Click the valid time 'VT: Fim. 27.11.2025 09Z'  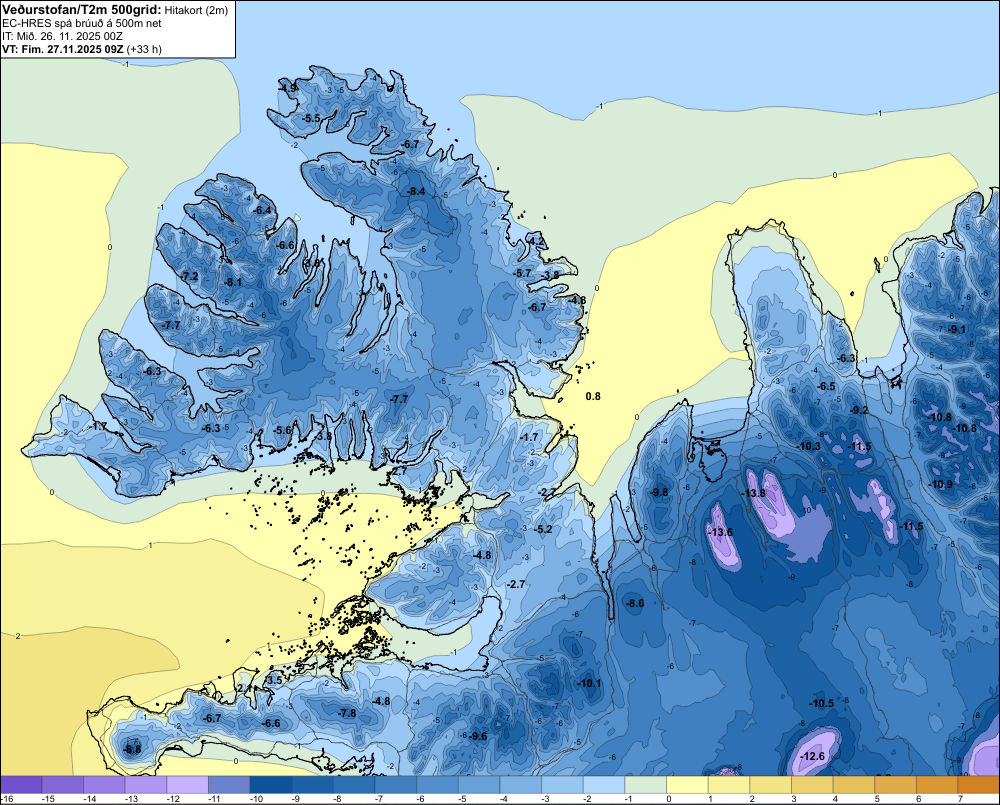tap(63, 49)
